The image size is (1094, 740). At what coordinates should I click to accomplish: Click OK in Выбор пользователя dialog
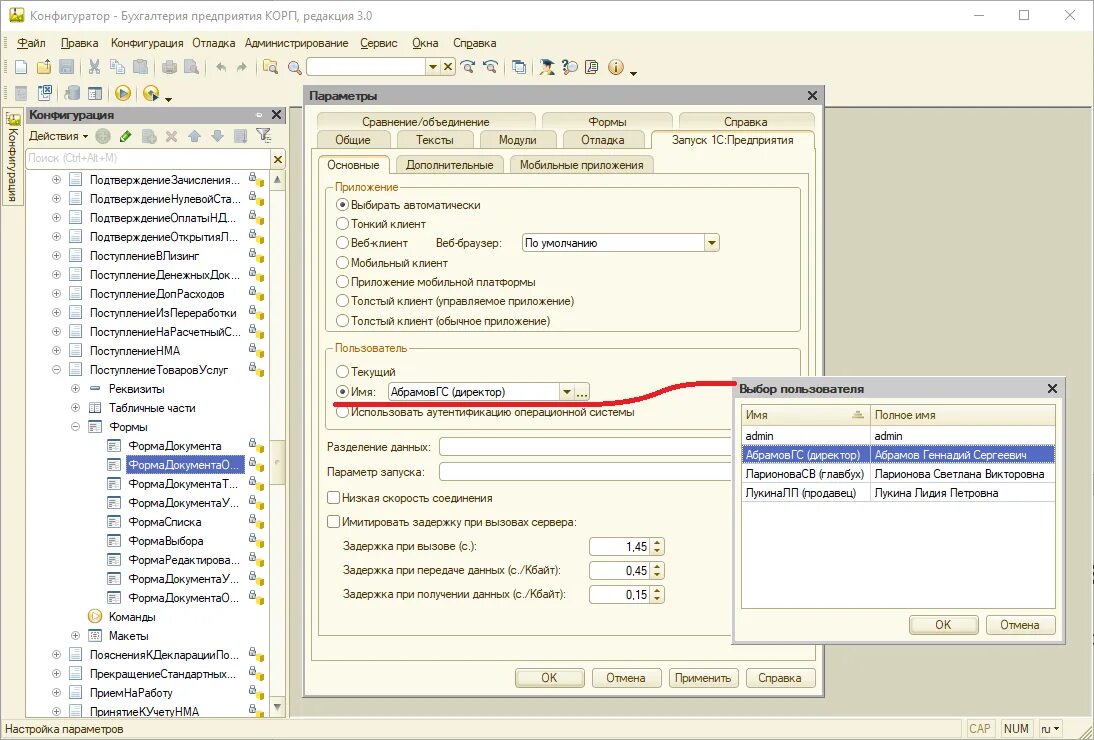coord(943,625)
